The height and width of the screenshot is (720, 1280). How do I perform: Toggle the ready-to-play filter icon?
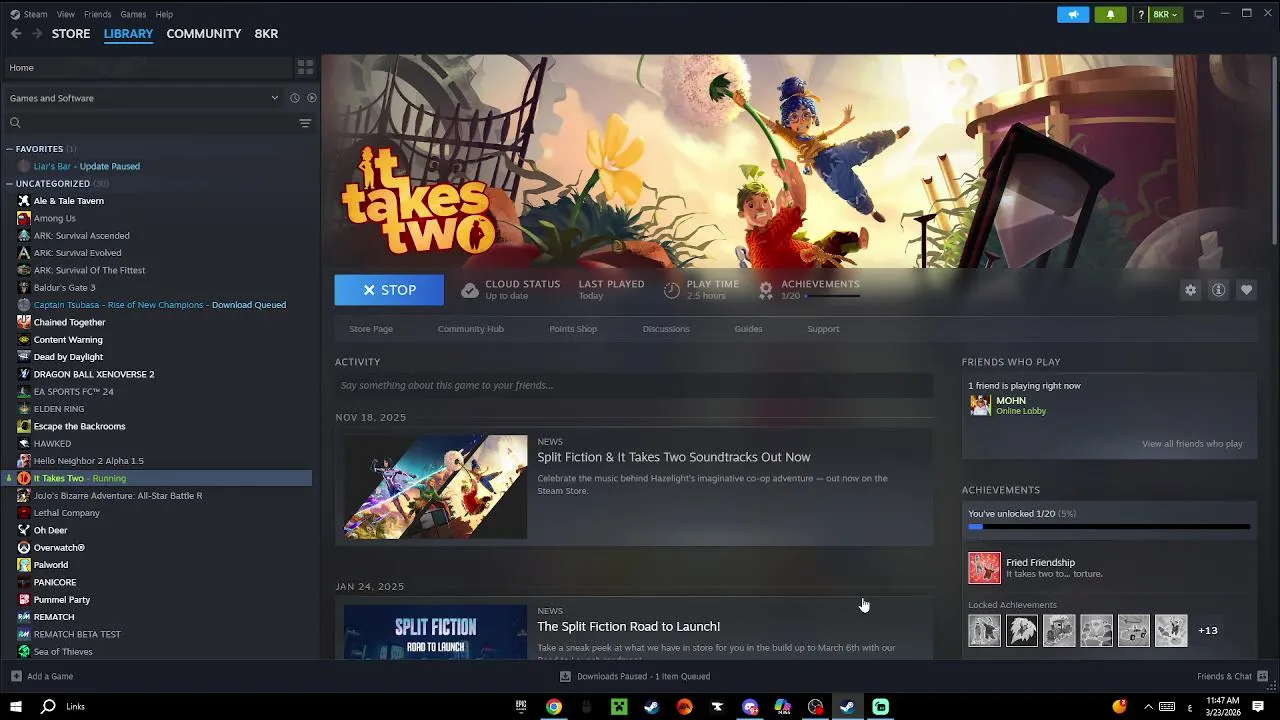[x=312, y=98]
